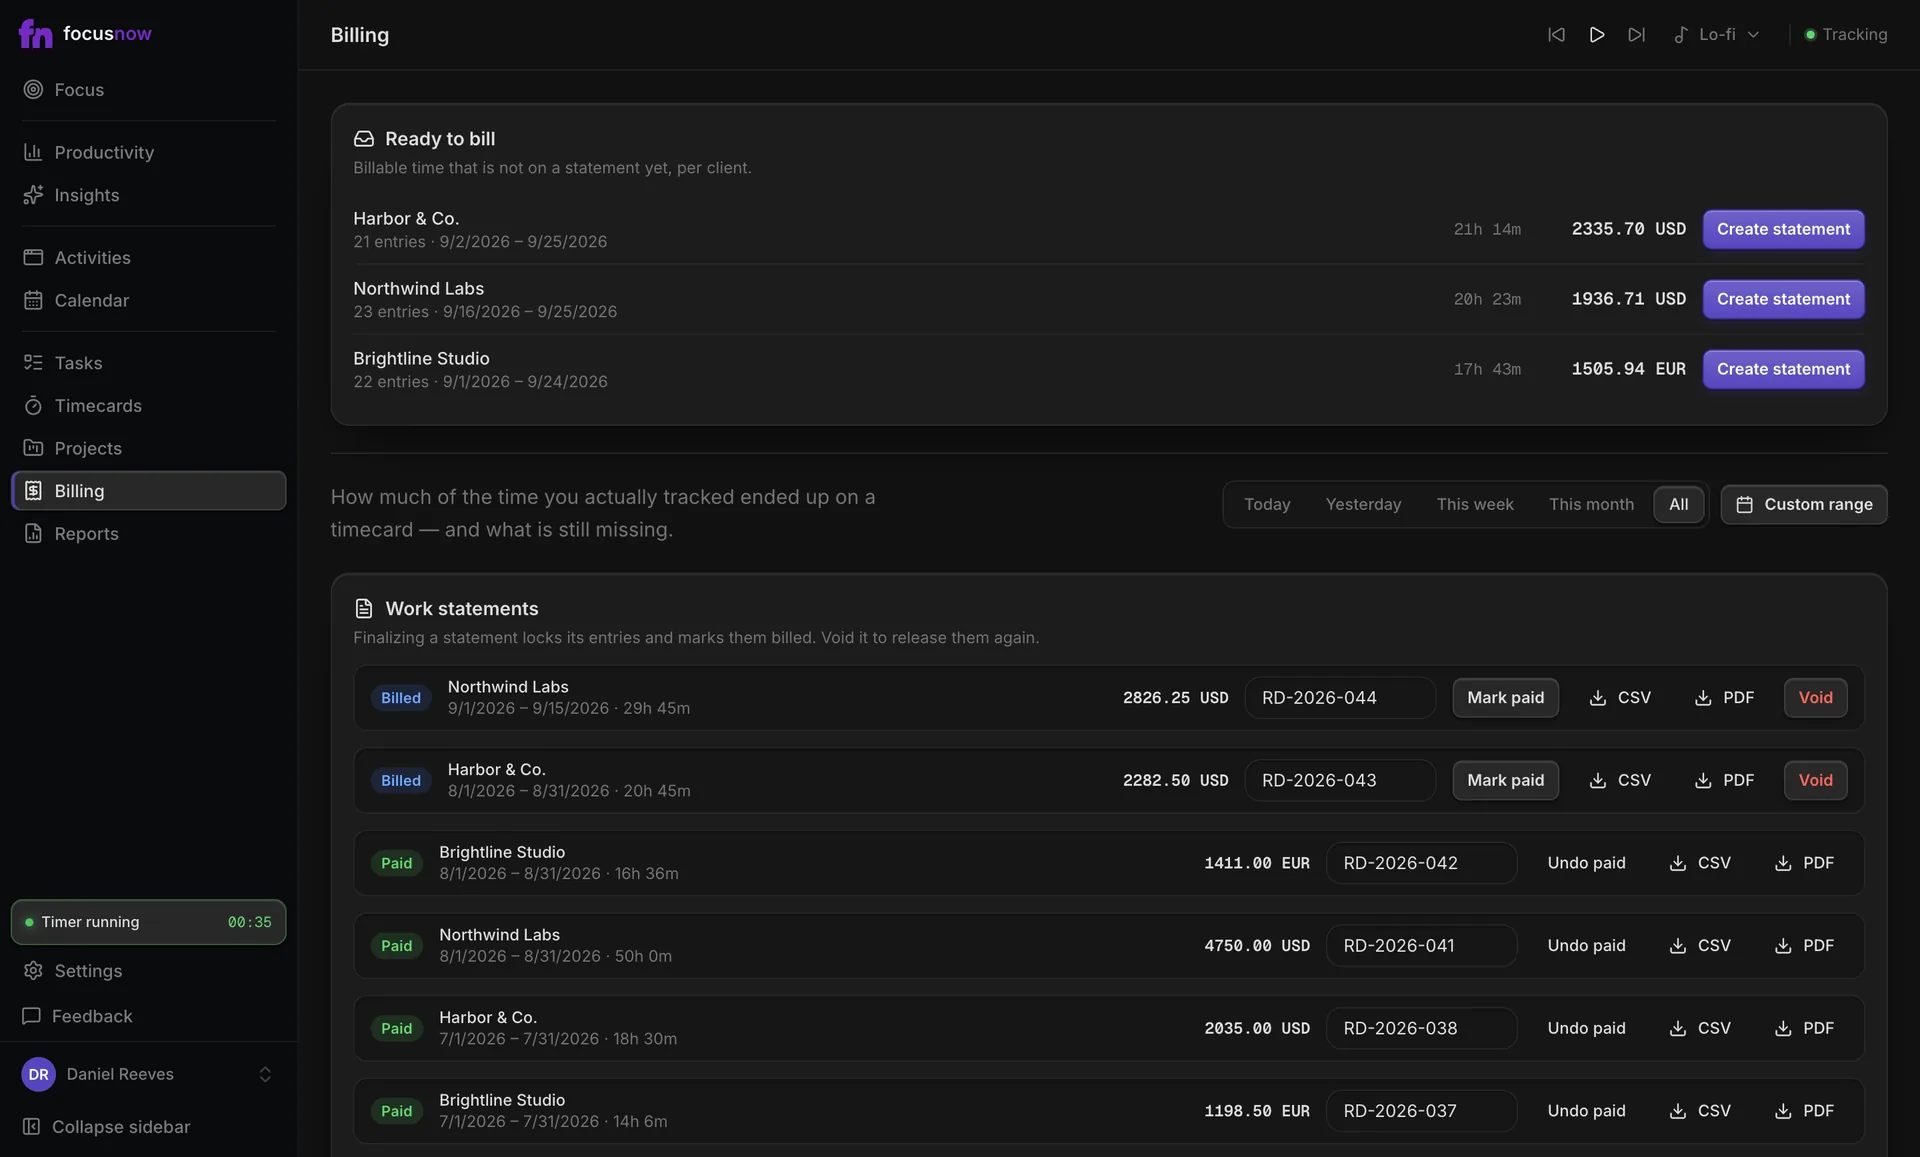Edit the RD-2026-041 statement number field
The height and width of the screenshot is (1157, 1920).
tap(1421, 945)
